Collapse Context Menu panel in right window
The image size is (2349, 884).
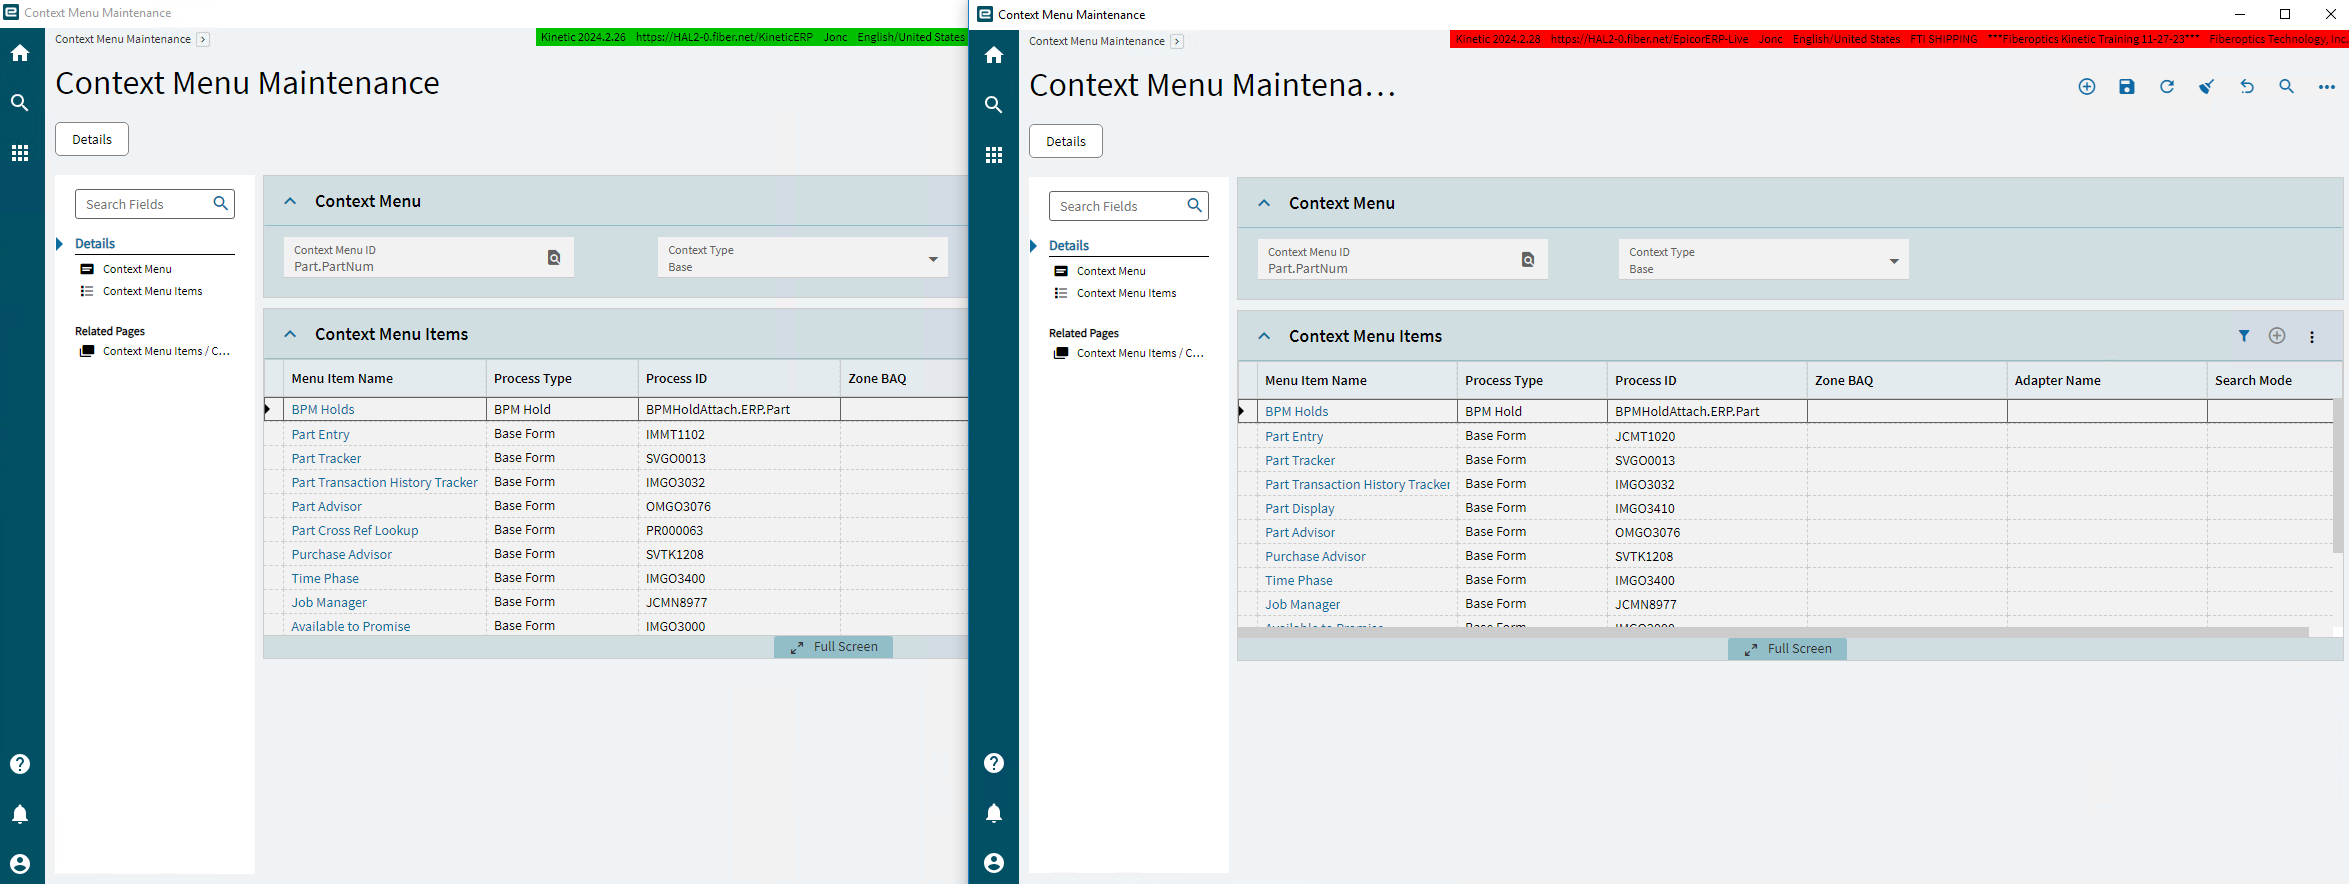coord(1264,203)
